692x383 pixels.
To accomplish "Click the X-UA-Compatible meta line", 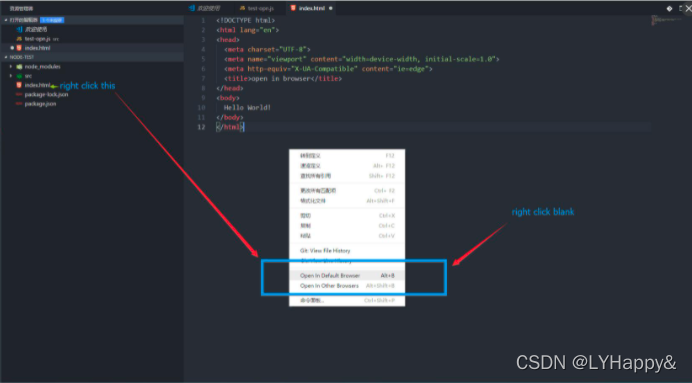I will click(328, 69).
